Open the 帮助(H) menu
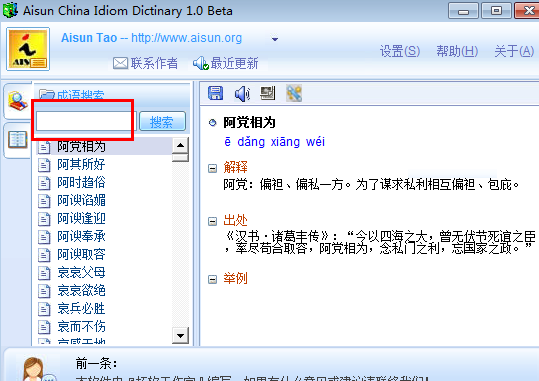Viewport: 539px width, 381px height. 457,52
